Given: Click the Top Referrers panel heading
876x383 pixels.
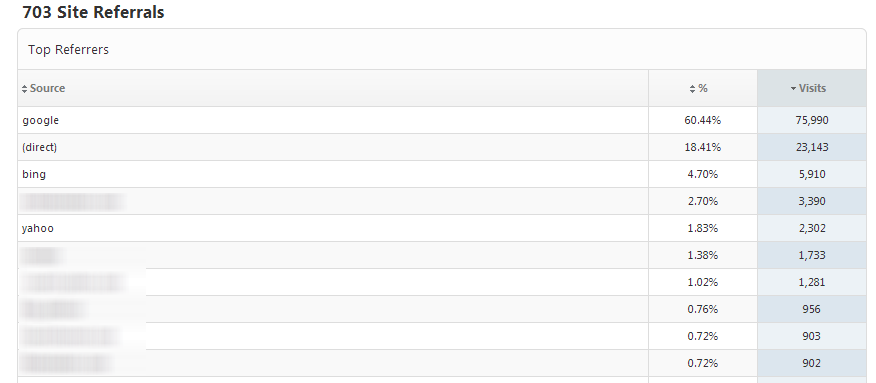Looking at the screenshot, I should click(x=68, y=50).
